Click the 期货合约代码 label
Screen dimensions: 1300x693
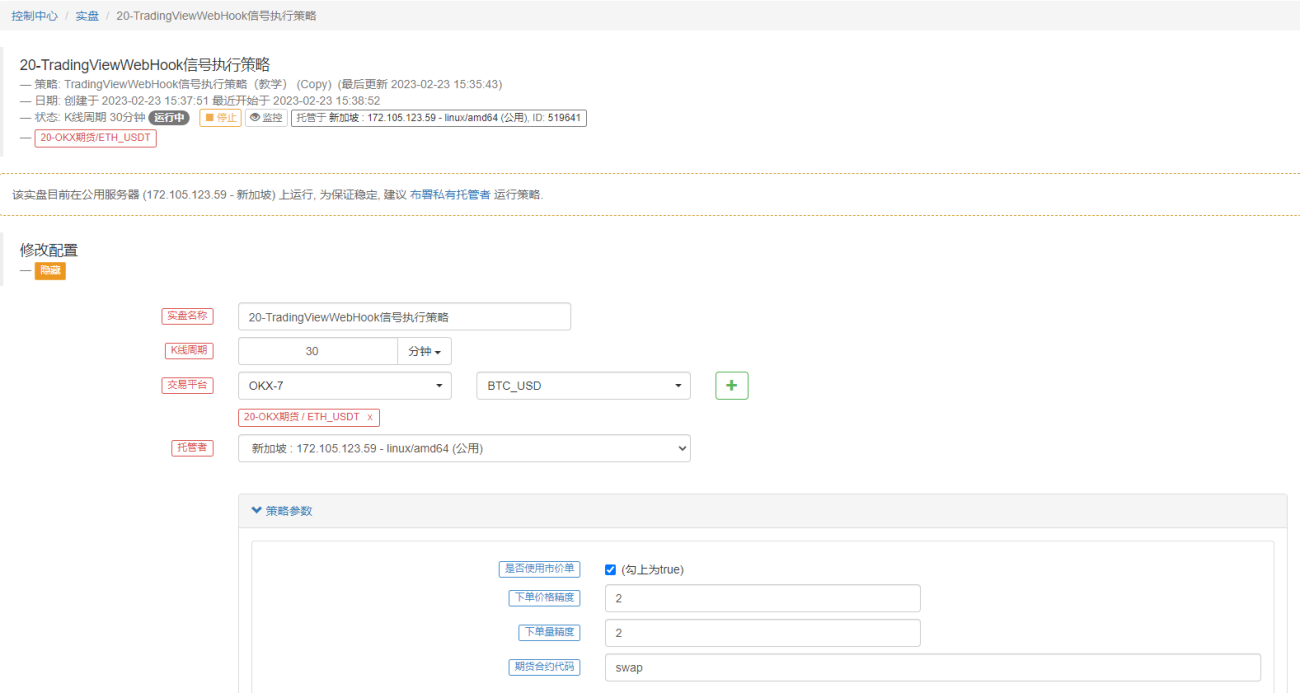tap(544, 667)
